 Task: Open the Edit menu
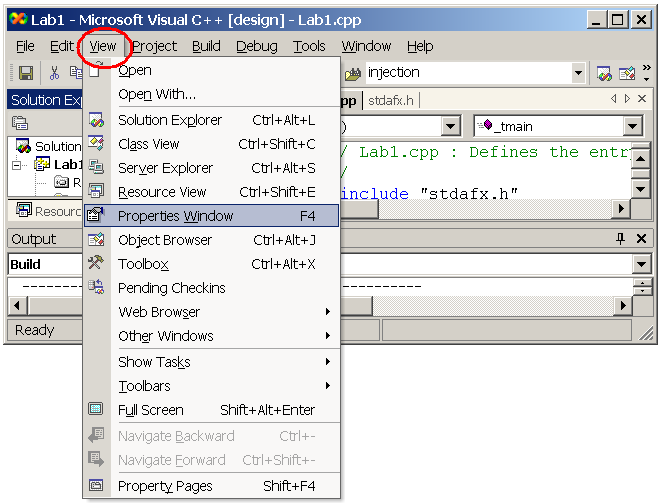62,46
